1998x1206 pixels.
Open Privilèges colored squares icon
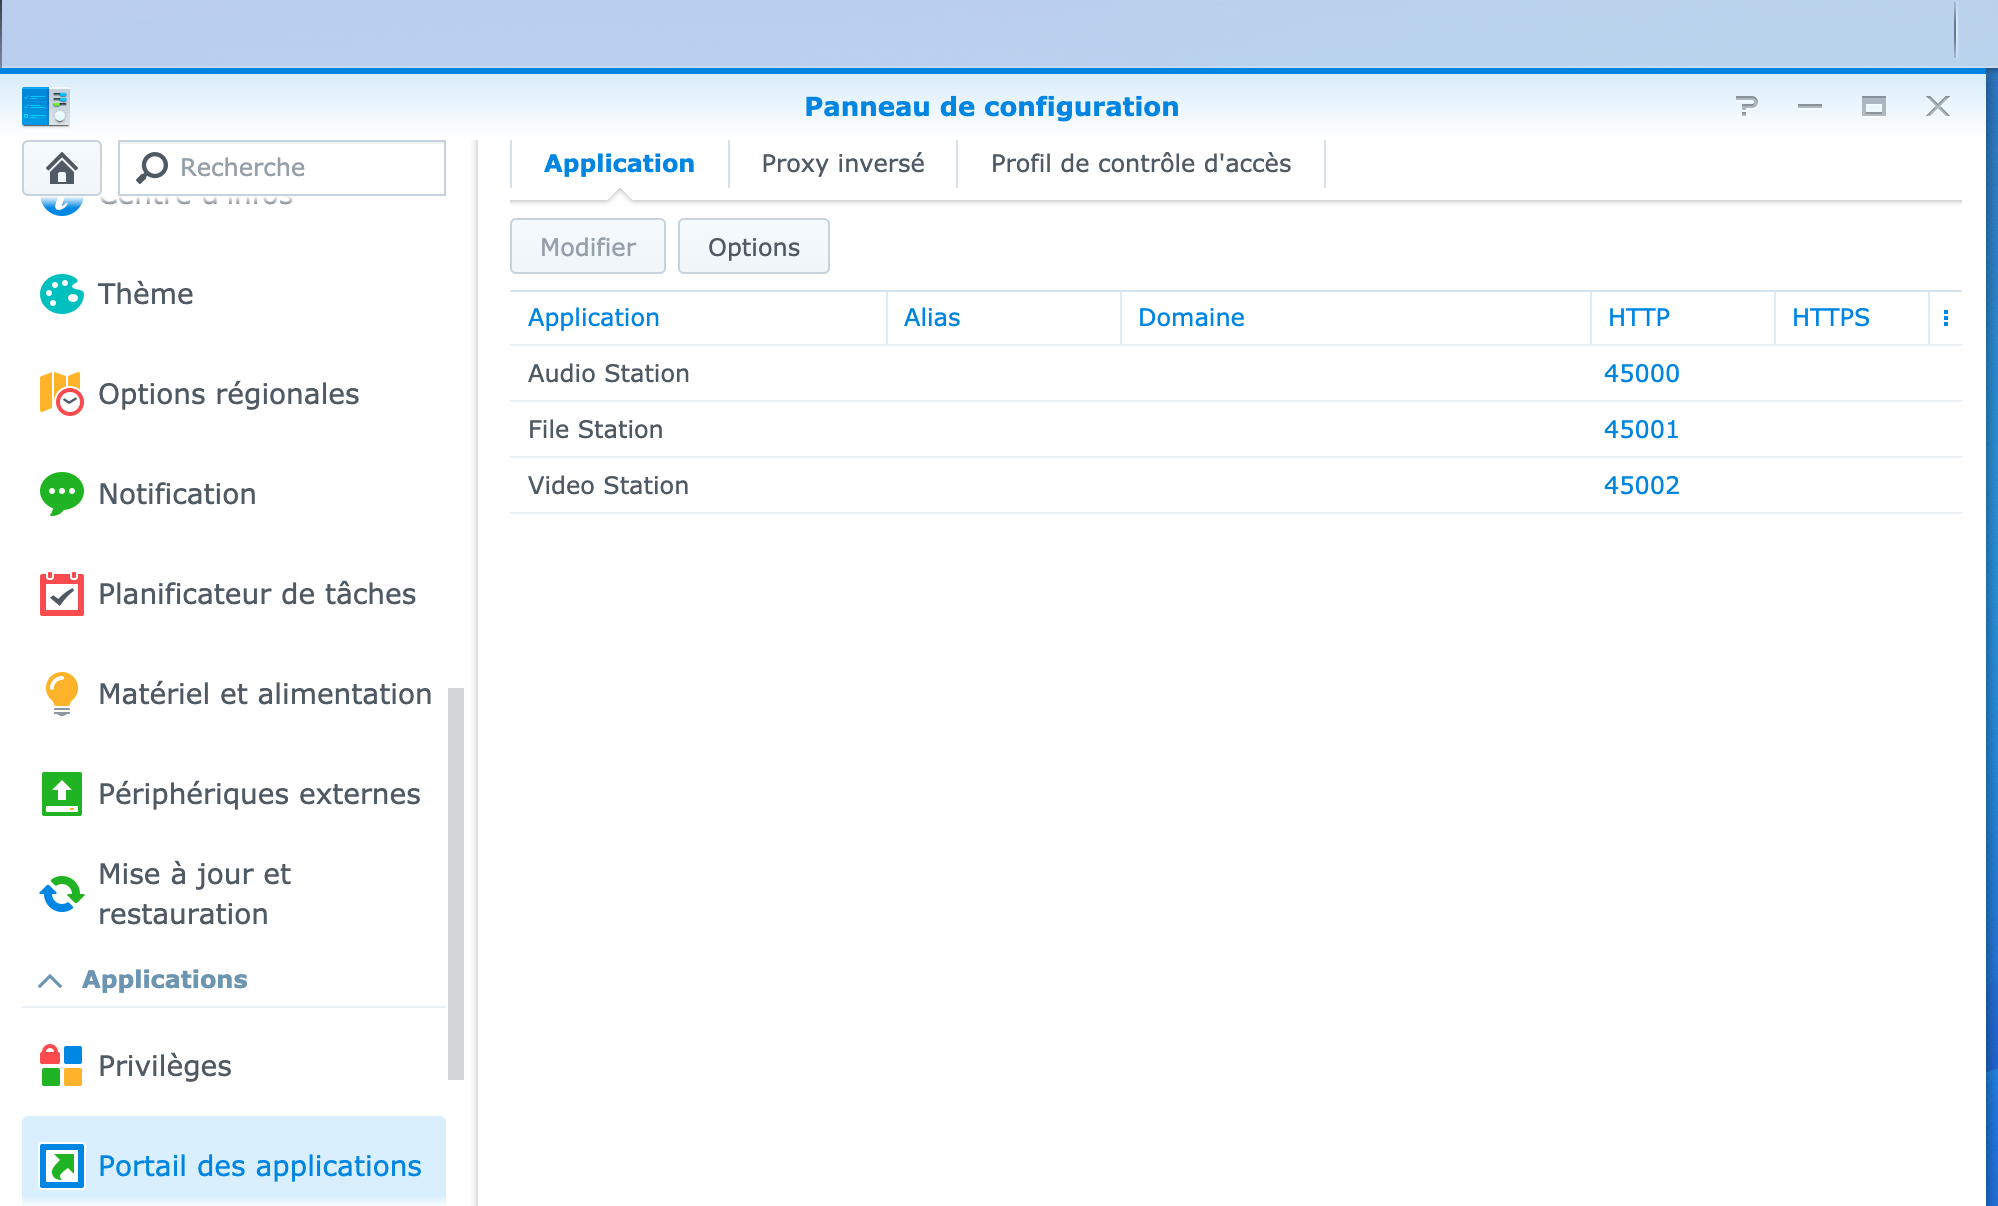pyautogui.click(x=62, y=1066)
